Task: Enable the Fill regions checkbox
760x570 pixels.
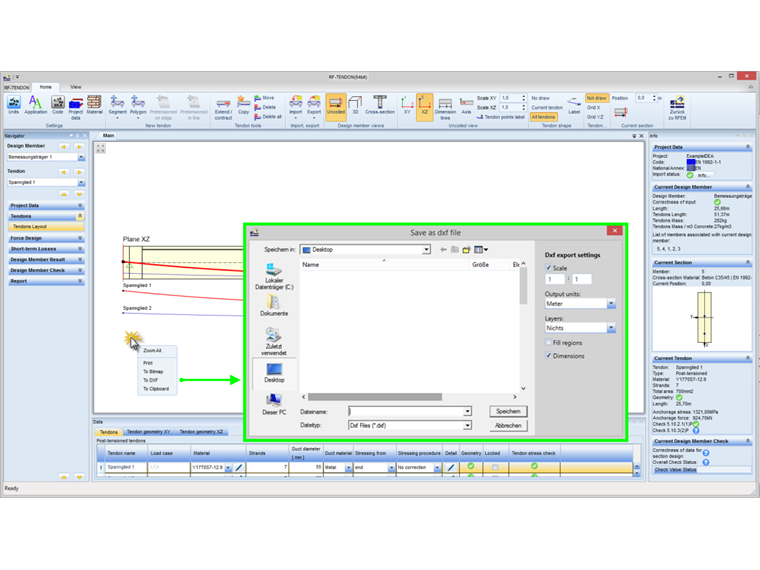Action: click(x=548, y=342)
